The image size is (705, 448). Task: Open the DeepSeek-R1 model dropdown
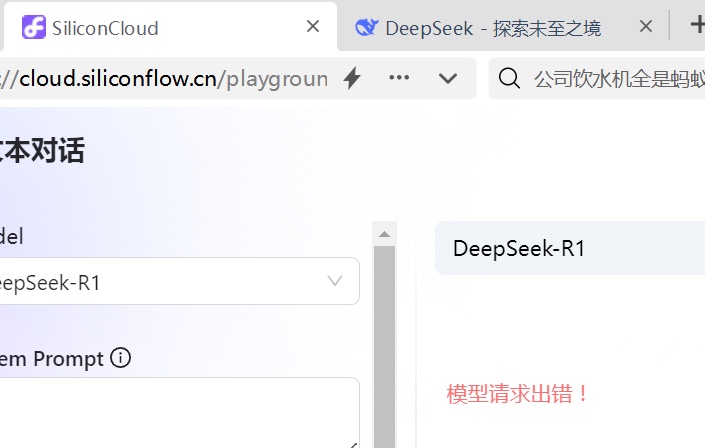pyautogui.click(x=179, y=281)
